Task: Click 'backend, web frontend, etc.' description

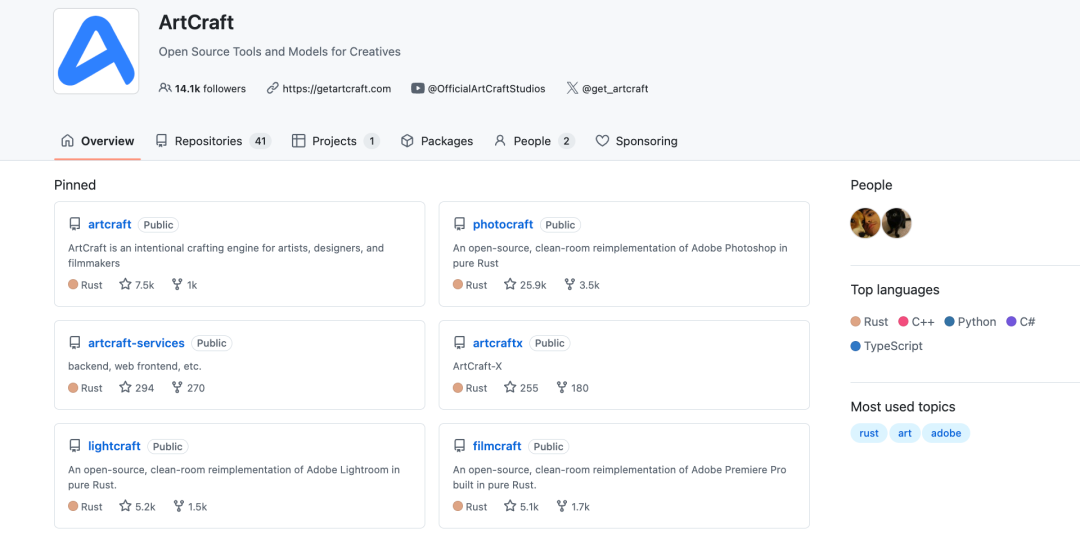Action: tap(134, 367)
